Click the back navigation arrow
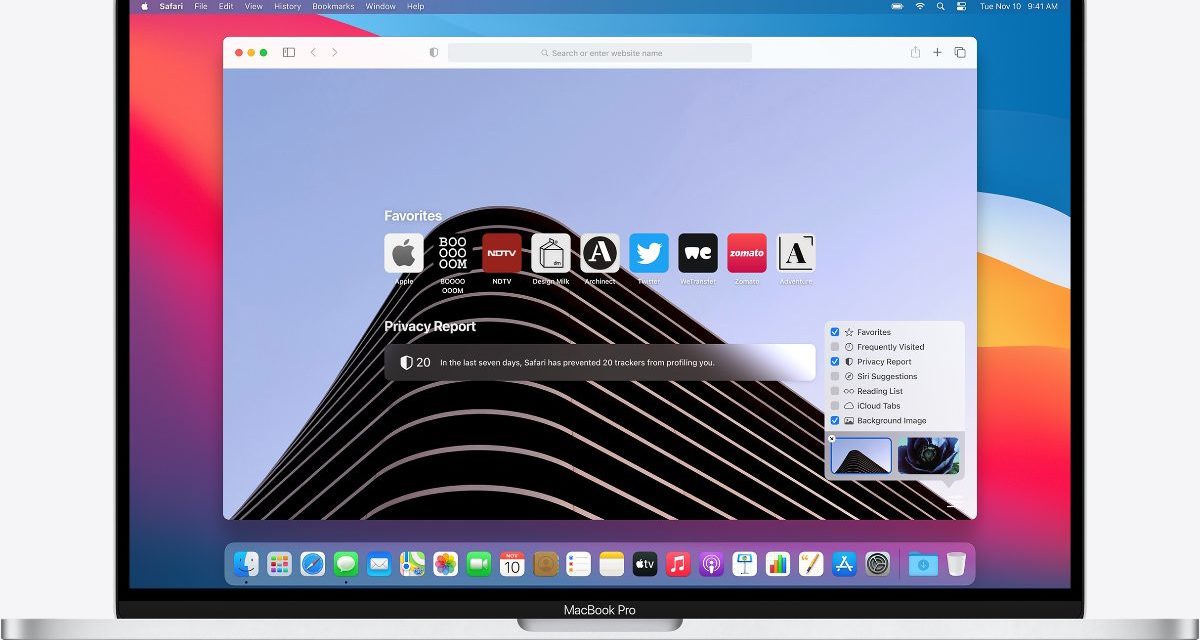This screenshot has height=640, width=1200. [x=313, y=53]
